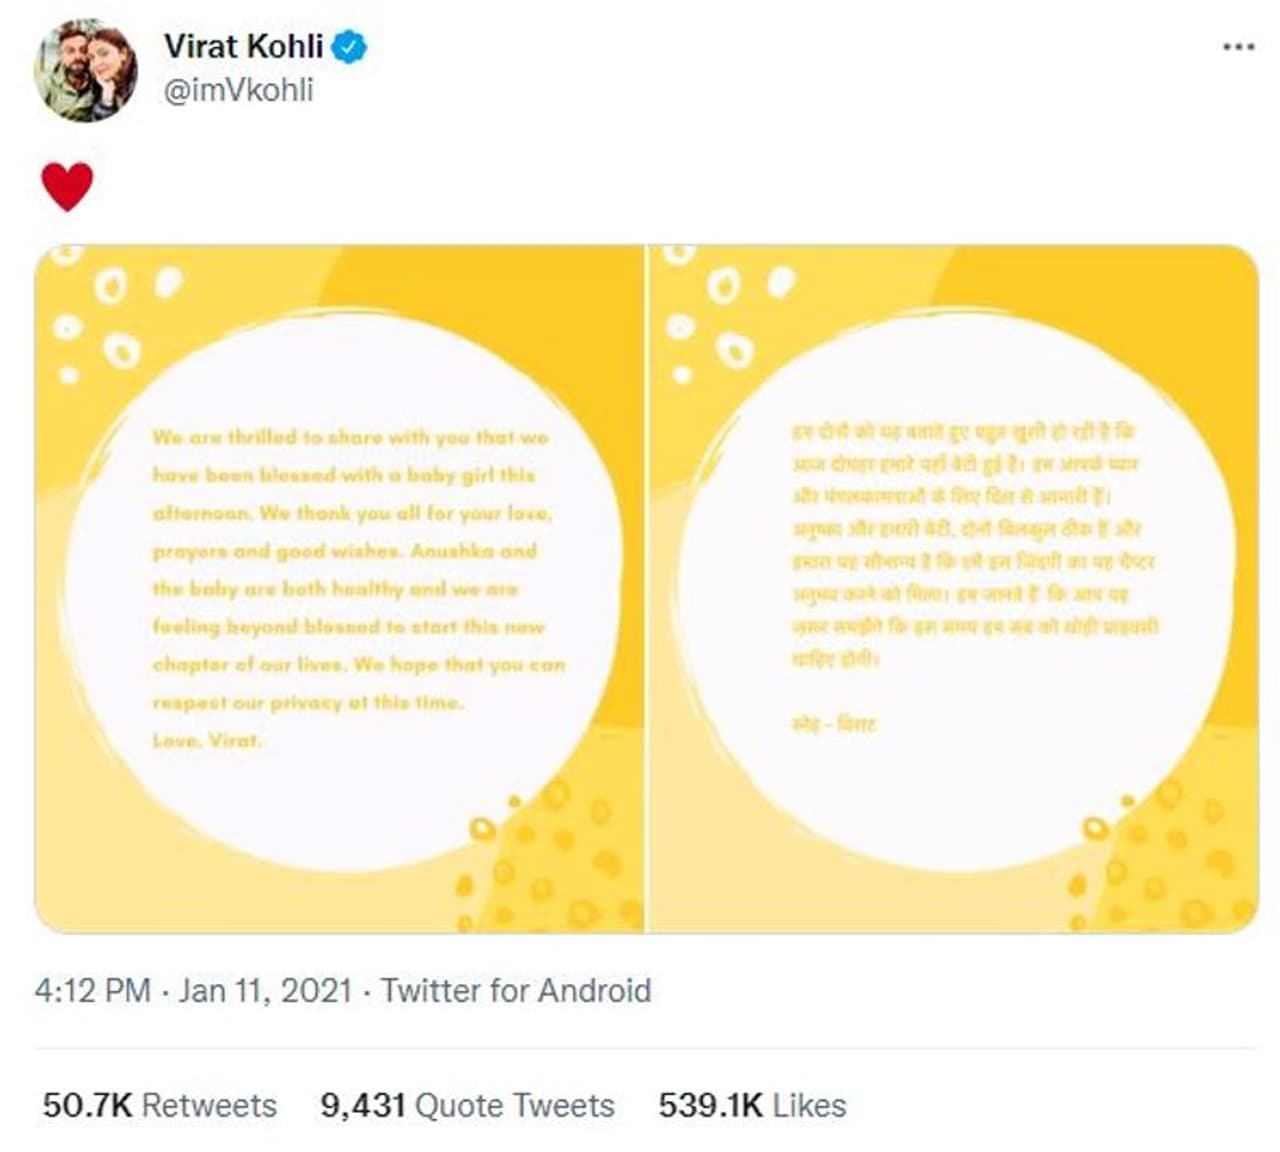1280x1152 pixels.
Task: Click dotted yellow pattern in English image corner
Action: 560,860
